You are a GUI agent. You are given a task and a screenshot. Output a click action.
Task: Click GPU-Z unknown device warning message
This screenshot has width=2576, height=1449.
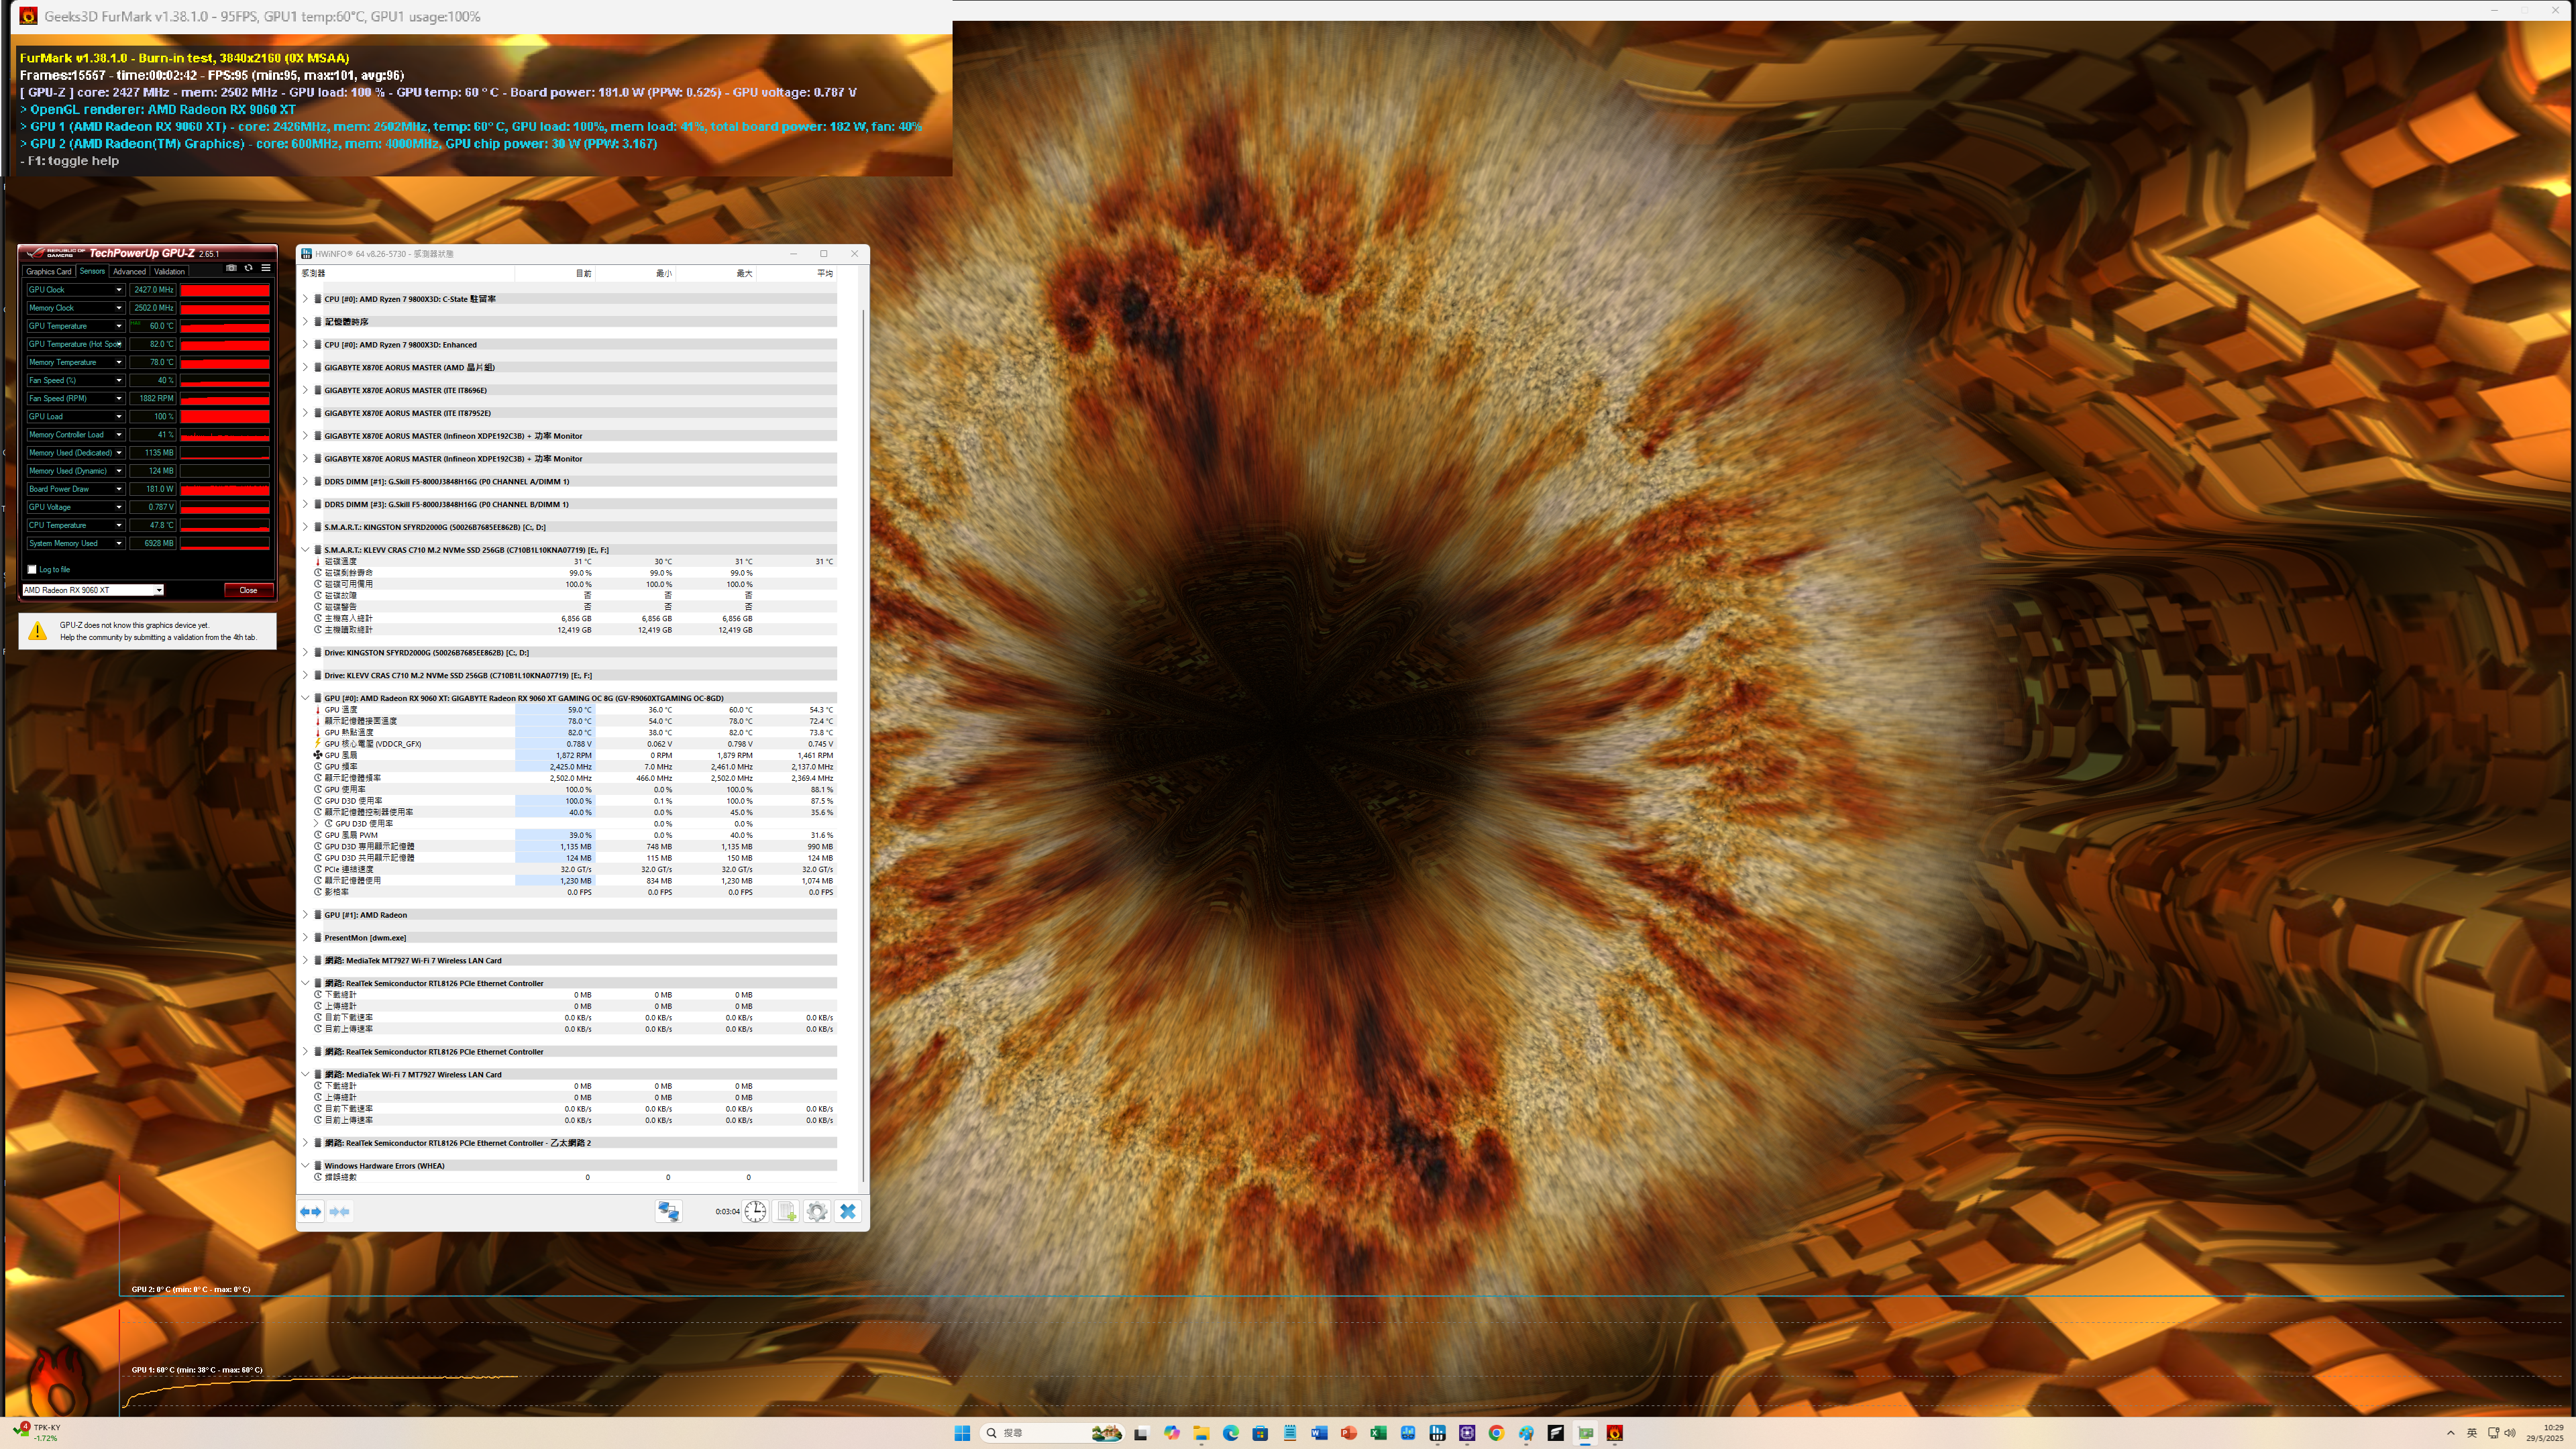[x=147, y=631]
